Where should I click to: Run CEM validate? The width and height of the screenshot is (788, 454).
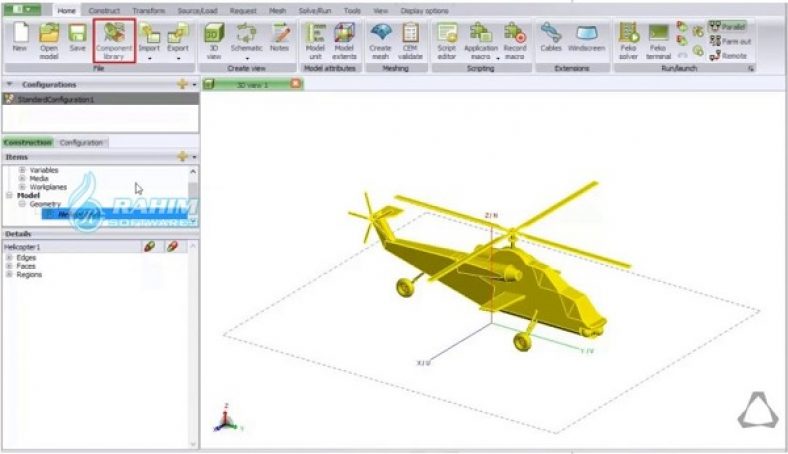point(411,41)
